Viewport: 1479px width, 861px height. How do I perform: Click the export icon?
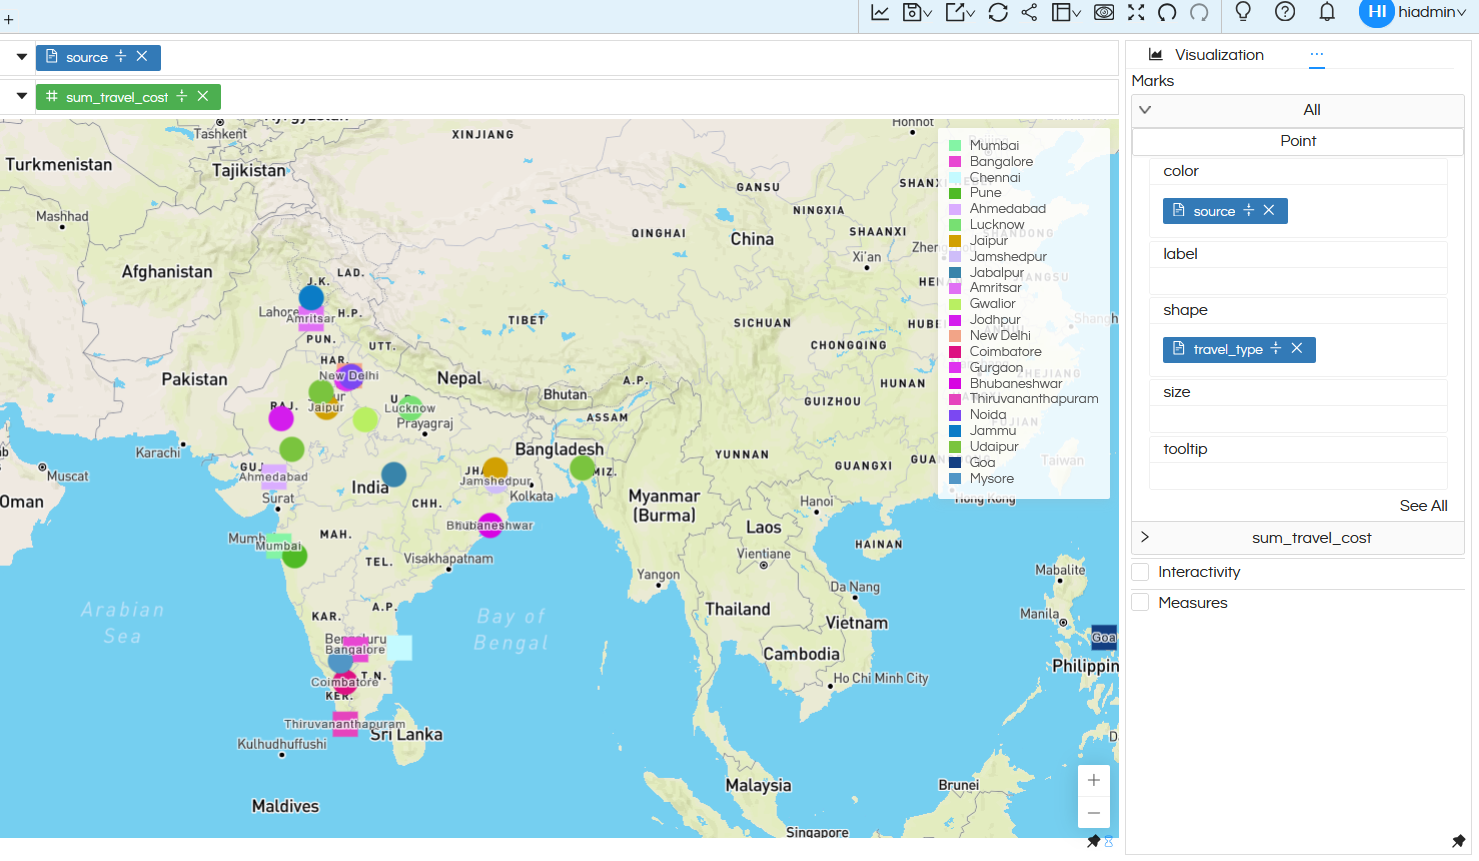[x=955, y=12]
